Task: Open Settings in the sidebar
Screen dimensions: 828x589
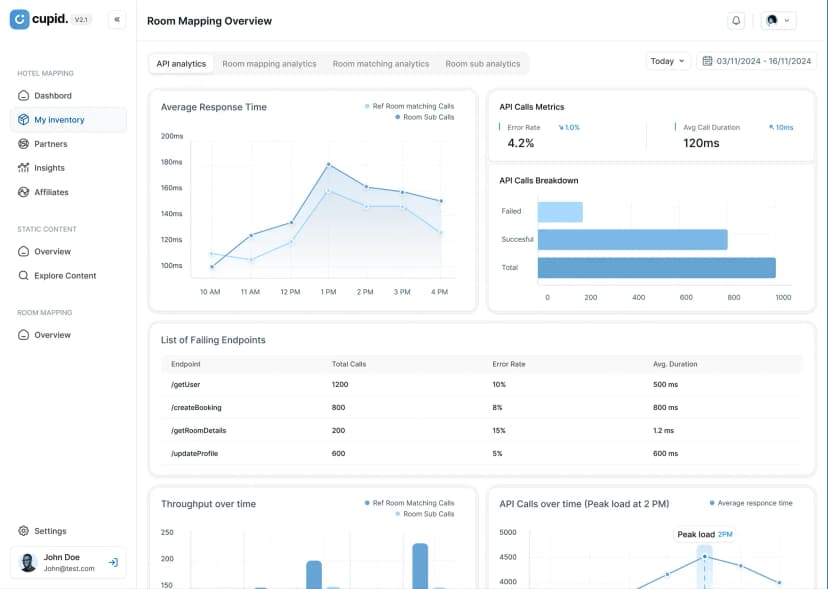Action: (x=50, y=531)
